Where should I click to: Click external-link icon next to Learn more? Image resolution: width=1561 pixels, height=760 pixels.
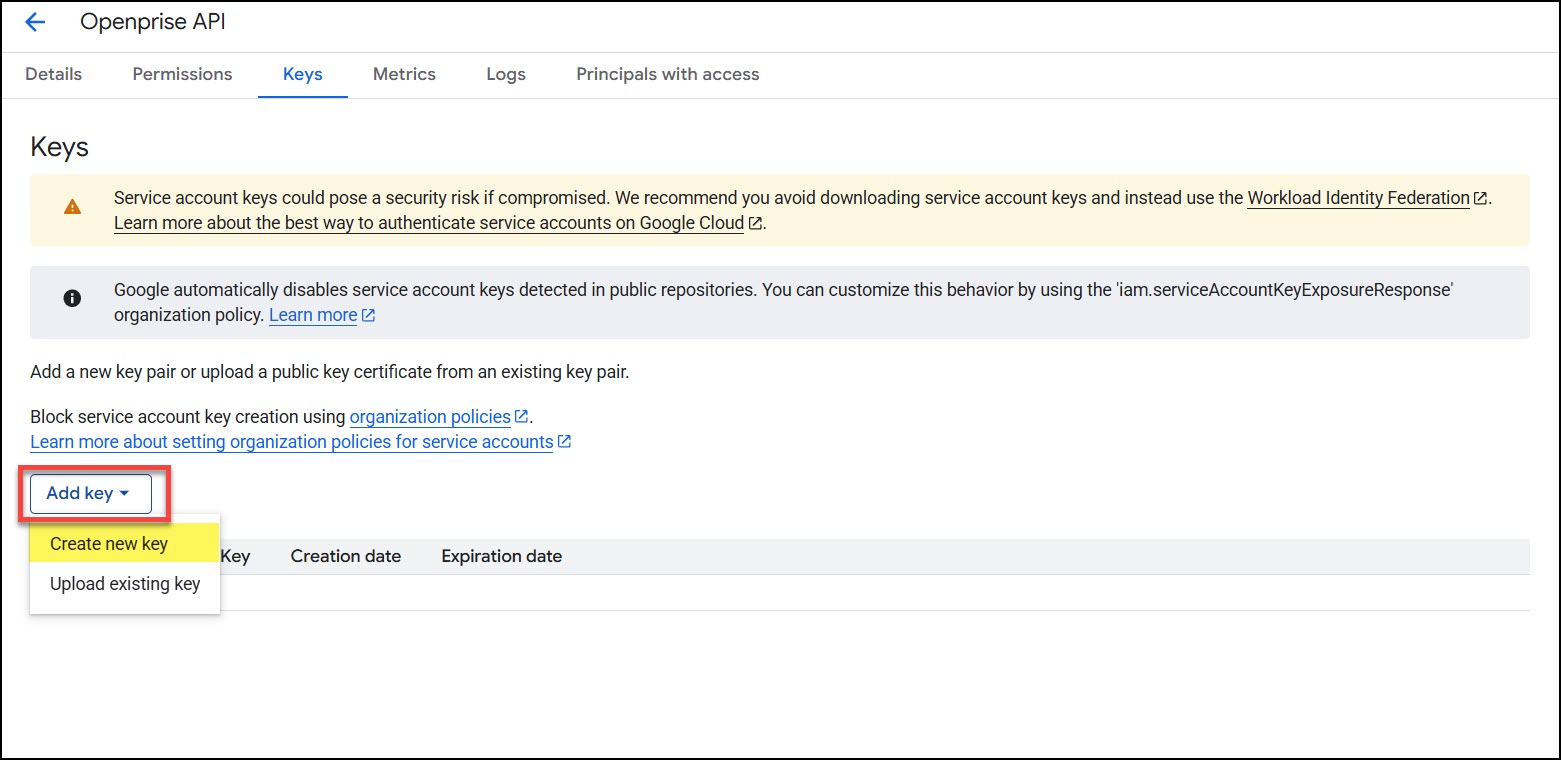point(368,315)
